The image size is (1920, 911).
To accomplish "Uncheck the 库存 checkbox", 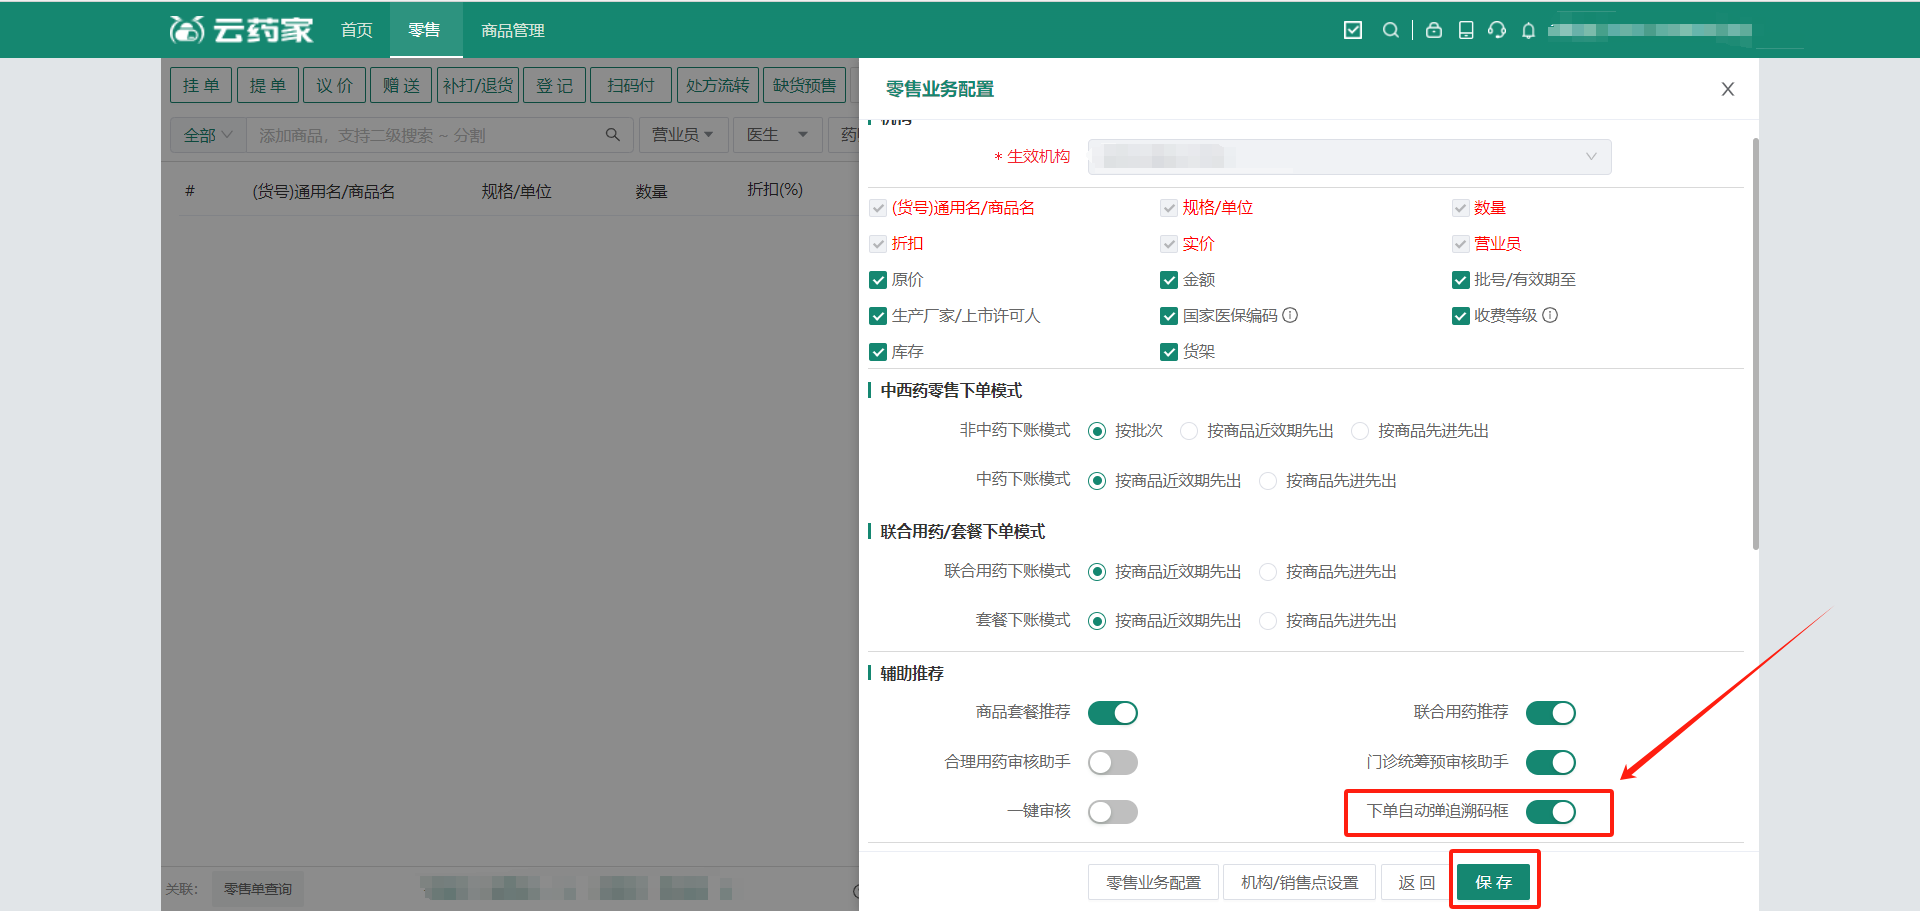I will point(878,352).
